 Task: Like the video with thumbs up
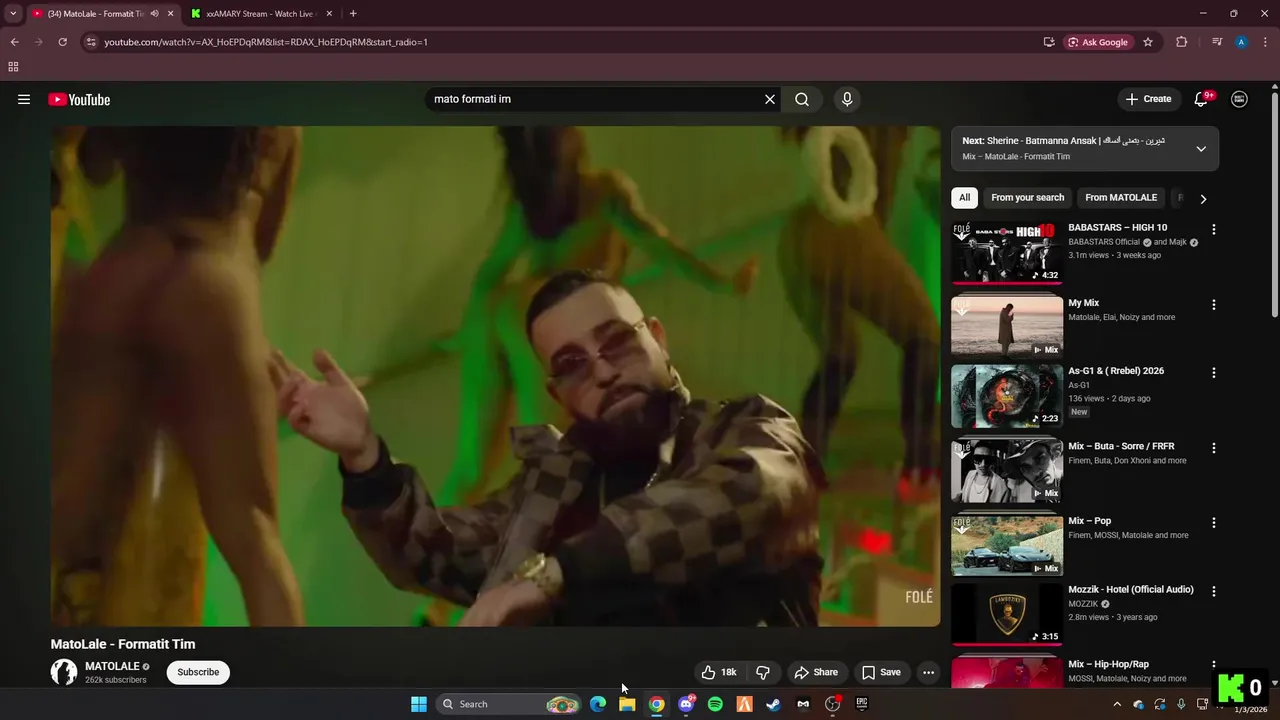(x=718, y=672)
